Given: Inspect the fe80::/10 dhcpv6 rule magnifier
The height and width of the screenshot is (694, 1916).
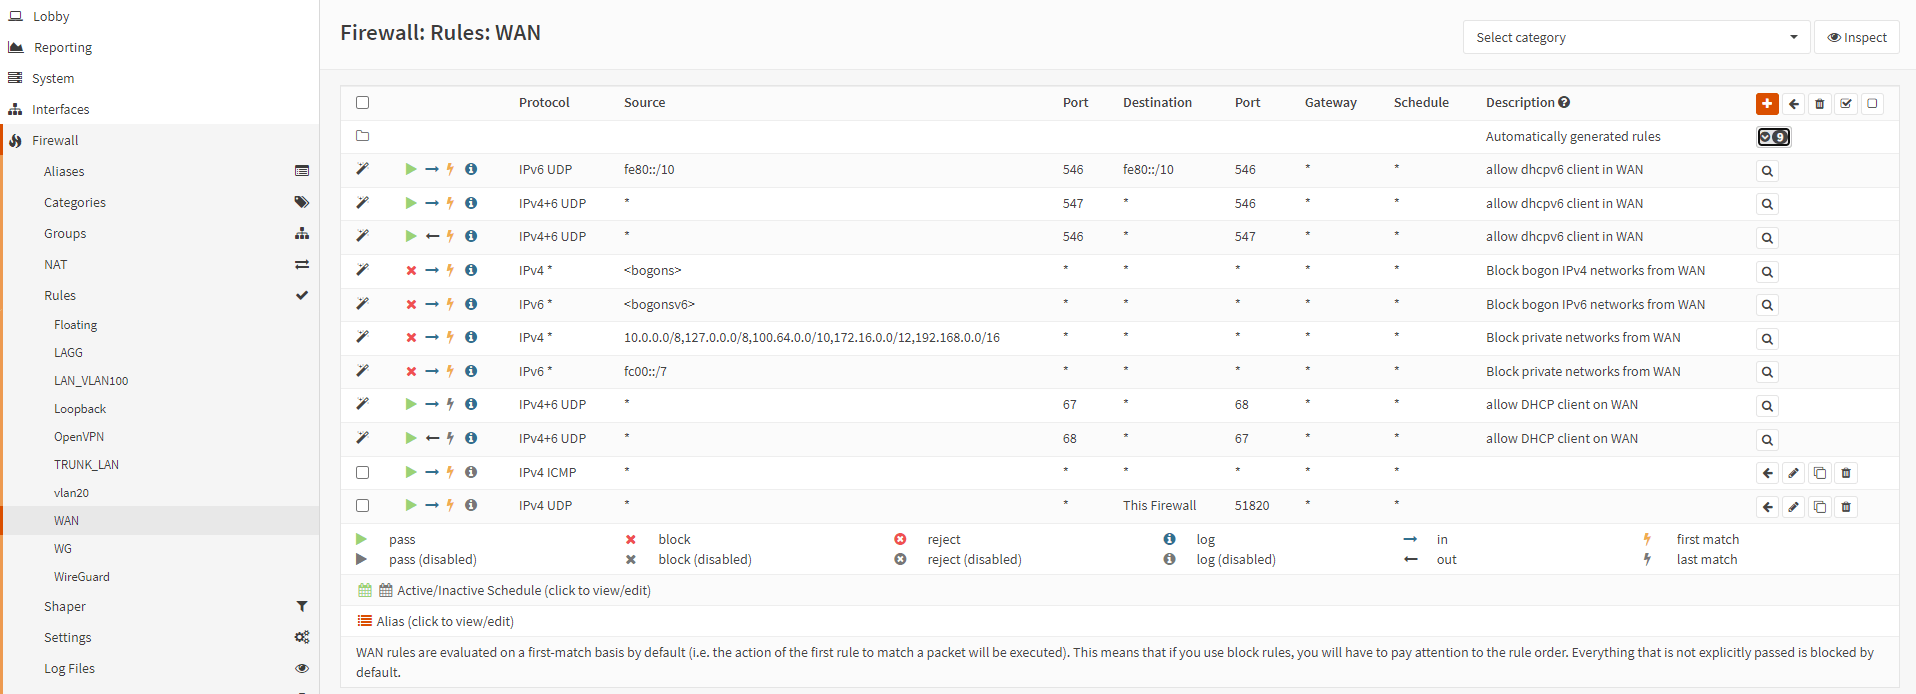Looking at the screenshot, I should 1767,171.
